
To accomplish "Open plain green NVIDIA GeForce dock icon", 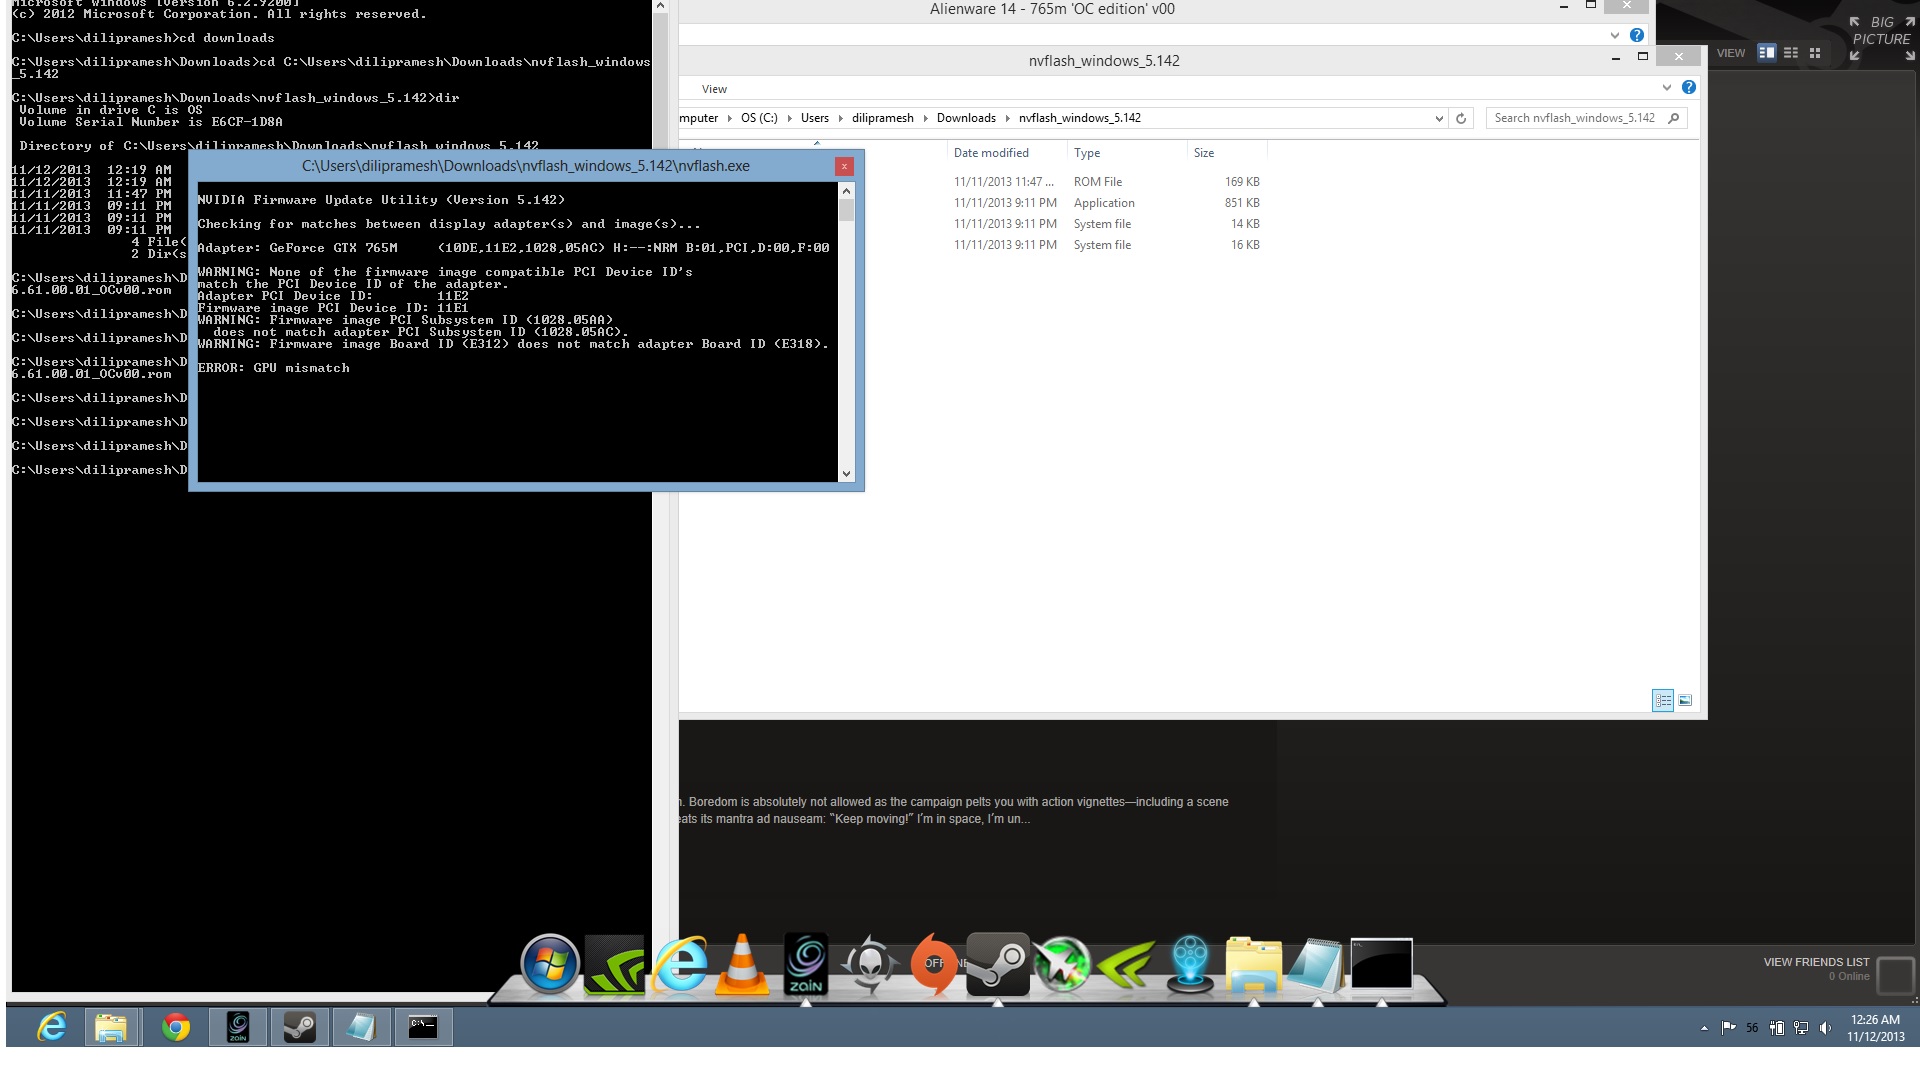I will click(1125, 965).
